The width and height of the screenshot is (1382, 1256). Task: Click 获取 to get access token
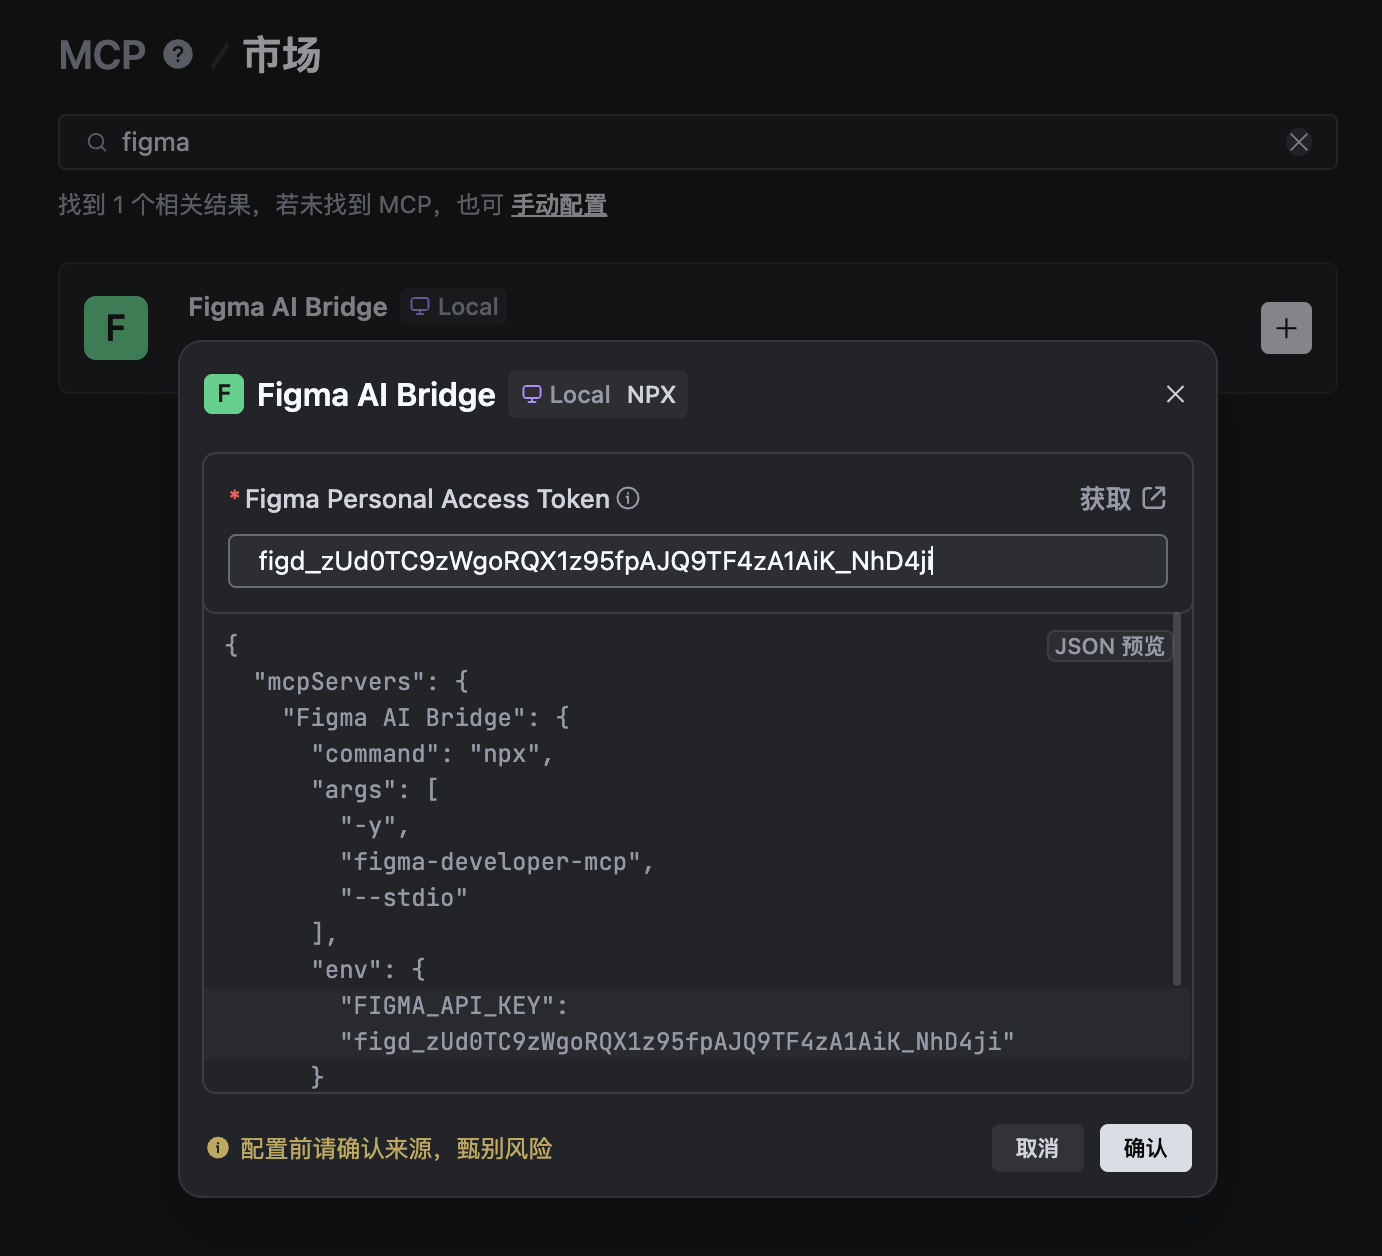1105,498
